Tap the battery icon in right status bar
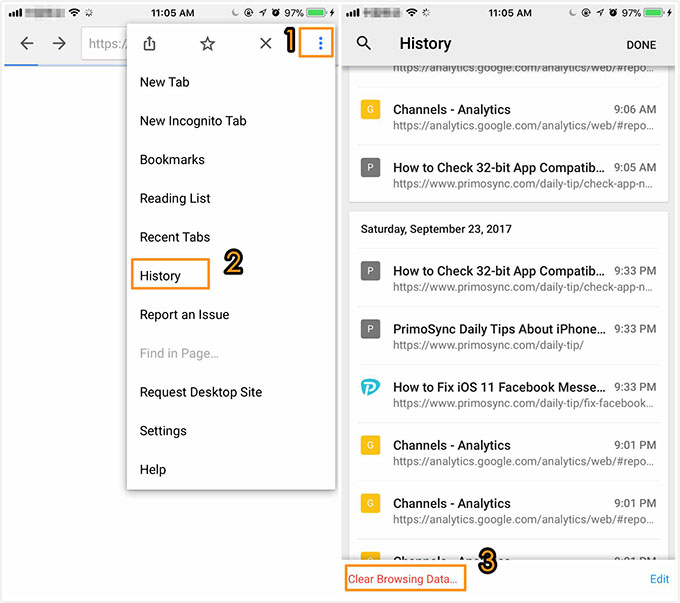680x603 pixels. [654, 13]
